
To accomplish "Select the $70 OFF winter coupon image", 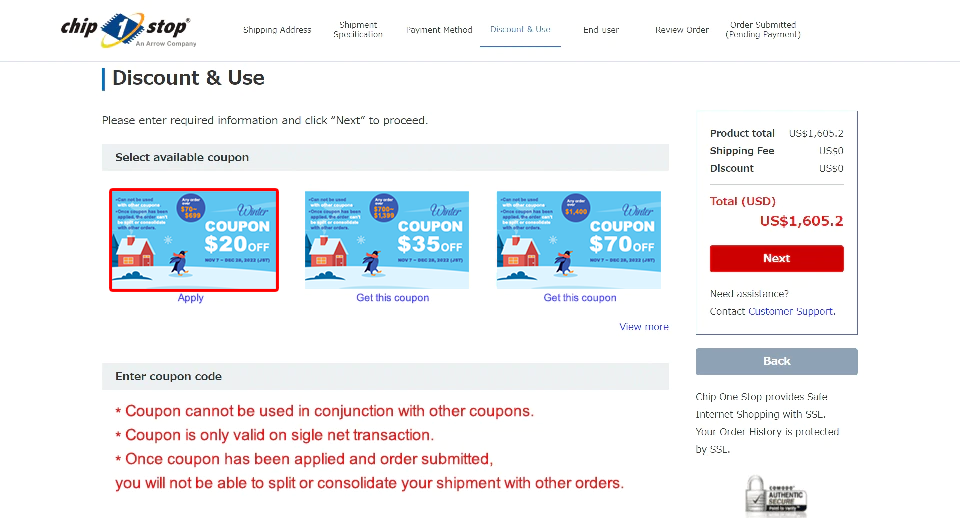I will (x=579, y=240).
